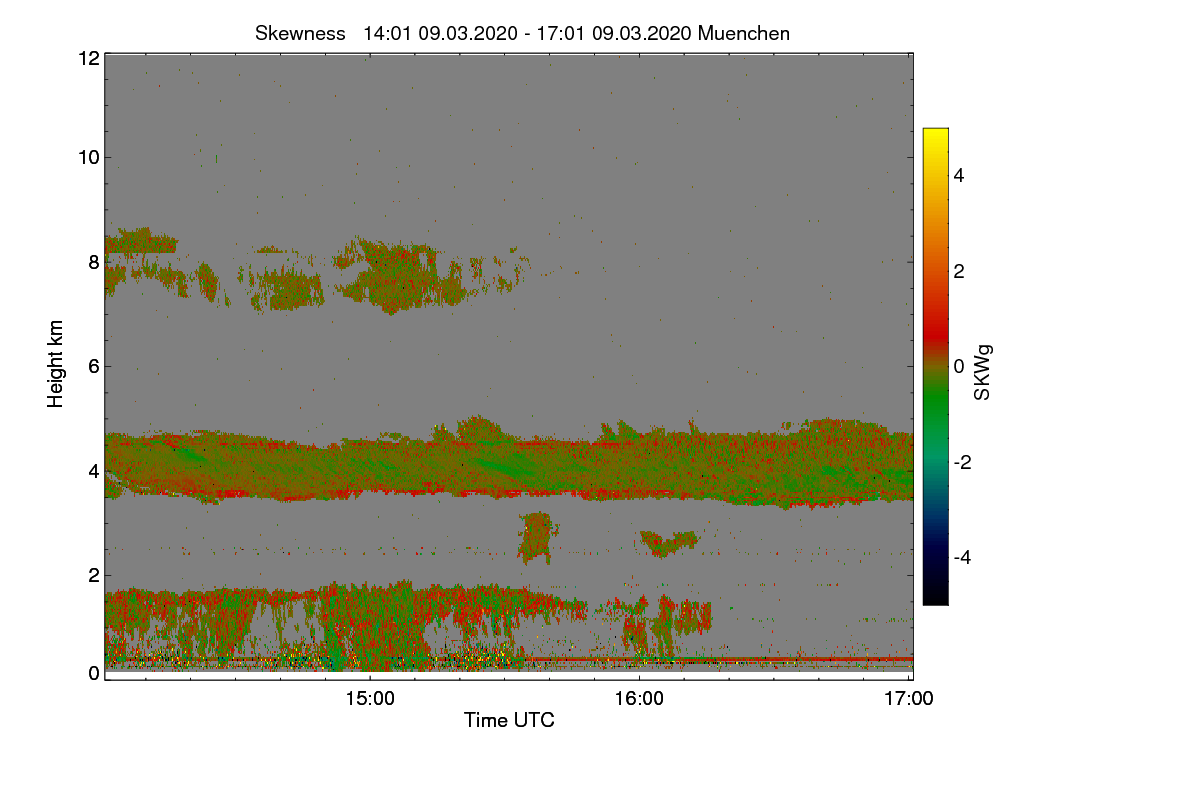Screen dimensions: 1200x800
Task: Click the small cloud patch near 16:00 at 2.5 km
Action: click(668, 543)
